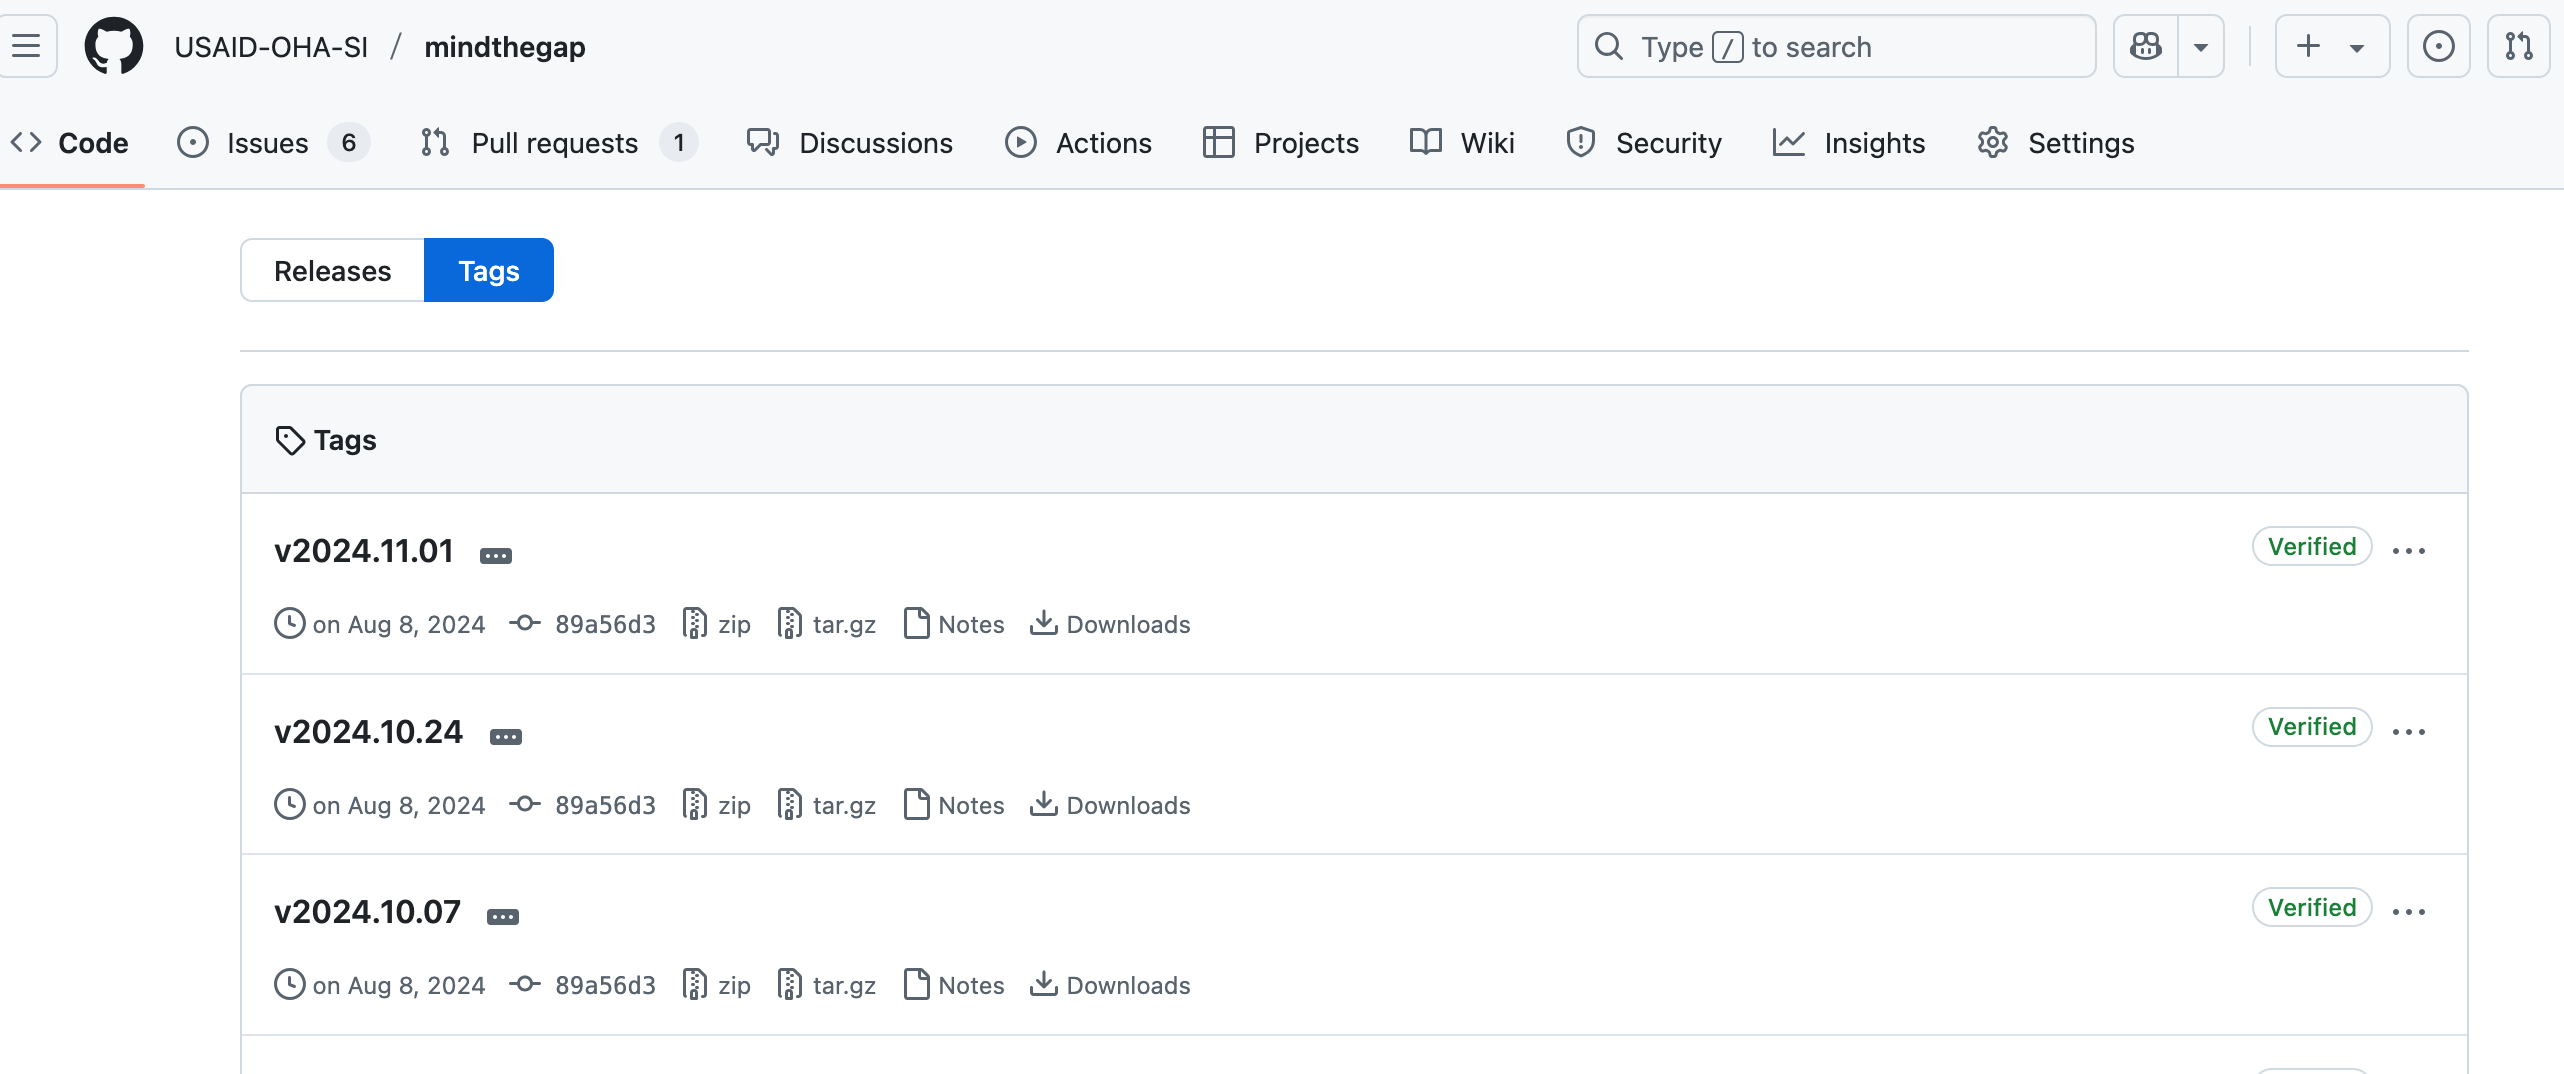2564x1074 pixels.
Task: Click Verified badge on v2024.10.24
Action: pyautogui.click(x=2312, y=727)
